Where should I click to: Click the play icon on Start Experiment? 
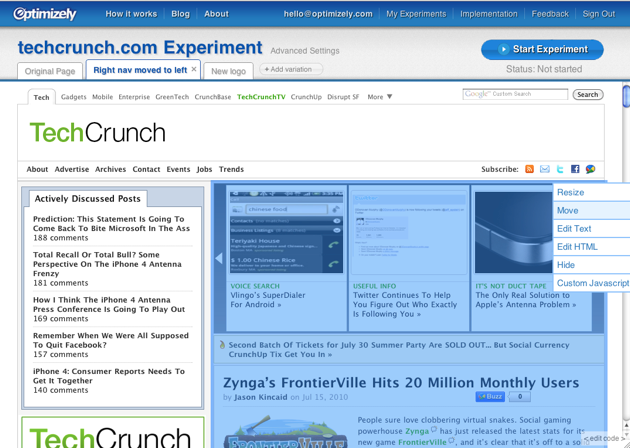tap(503, 49)
